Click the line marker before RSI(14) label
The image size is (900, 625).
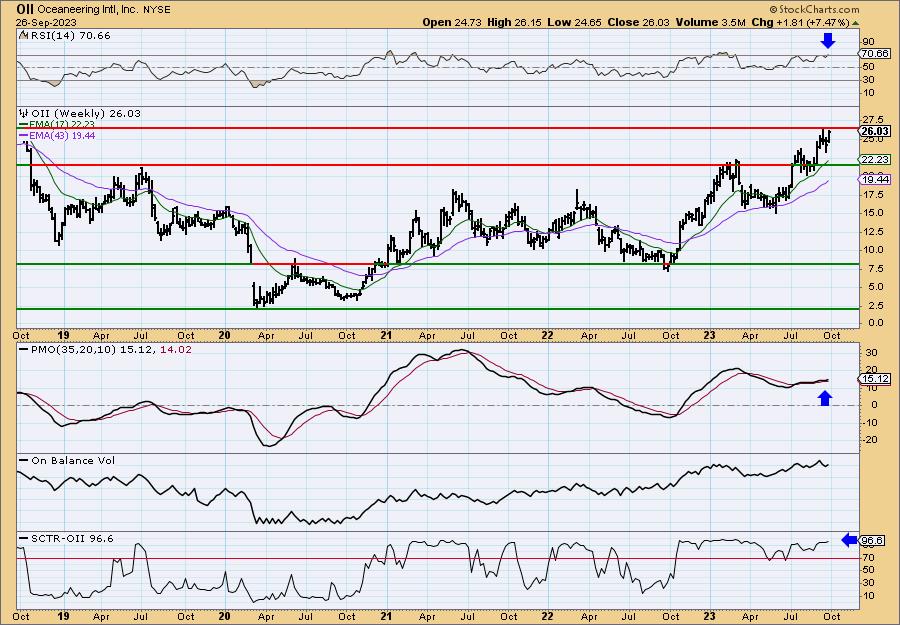pos(23,36)
